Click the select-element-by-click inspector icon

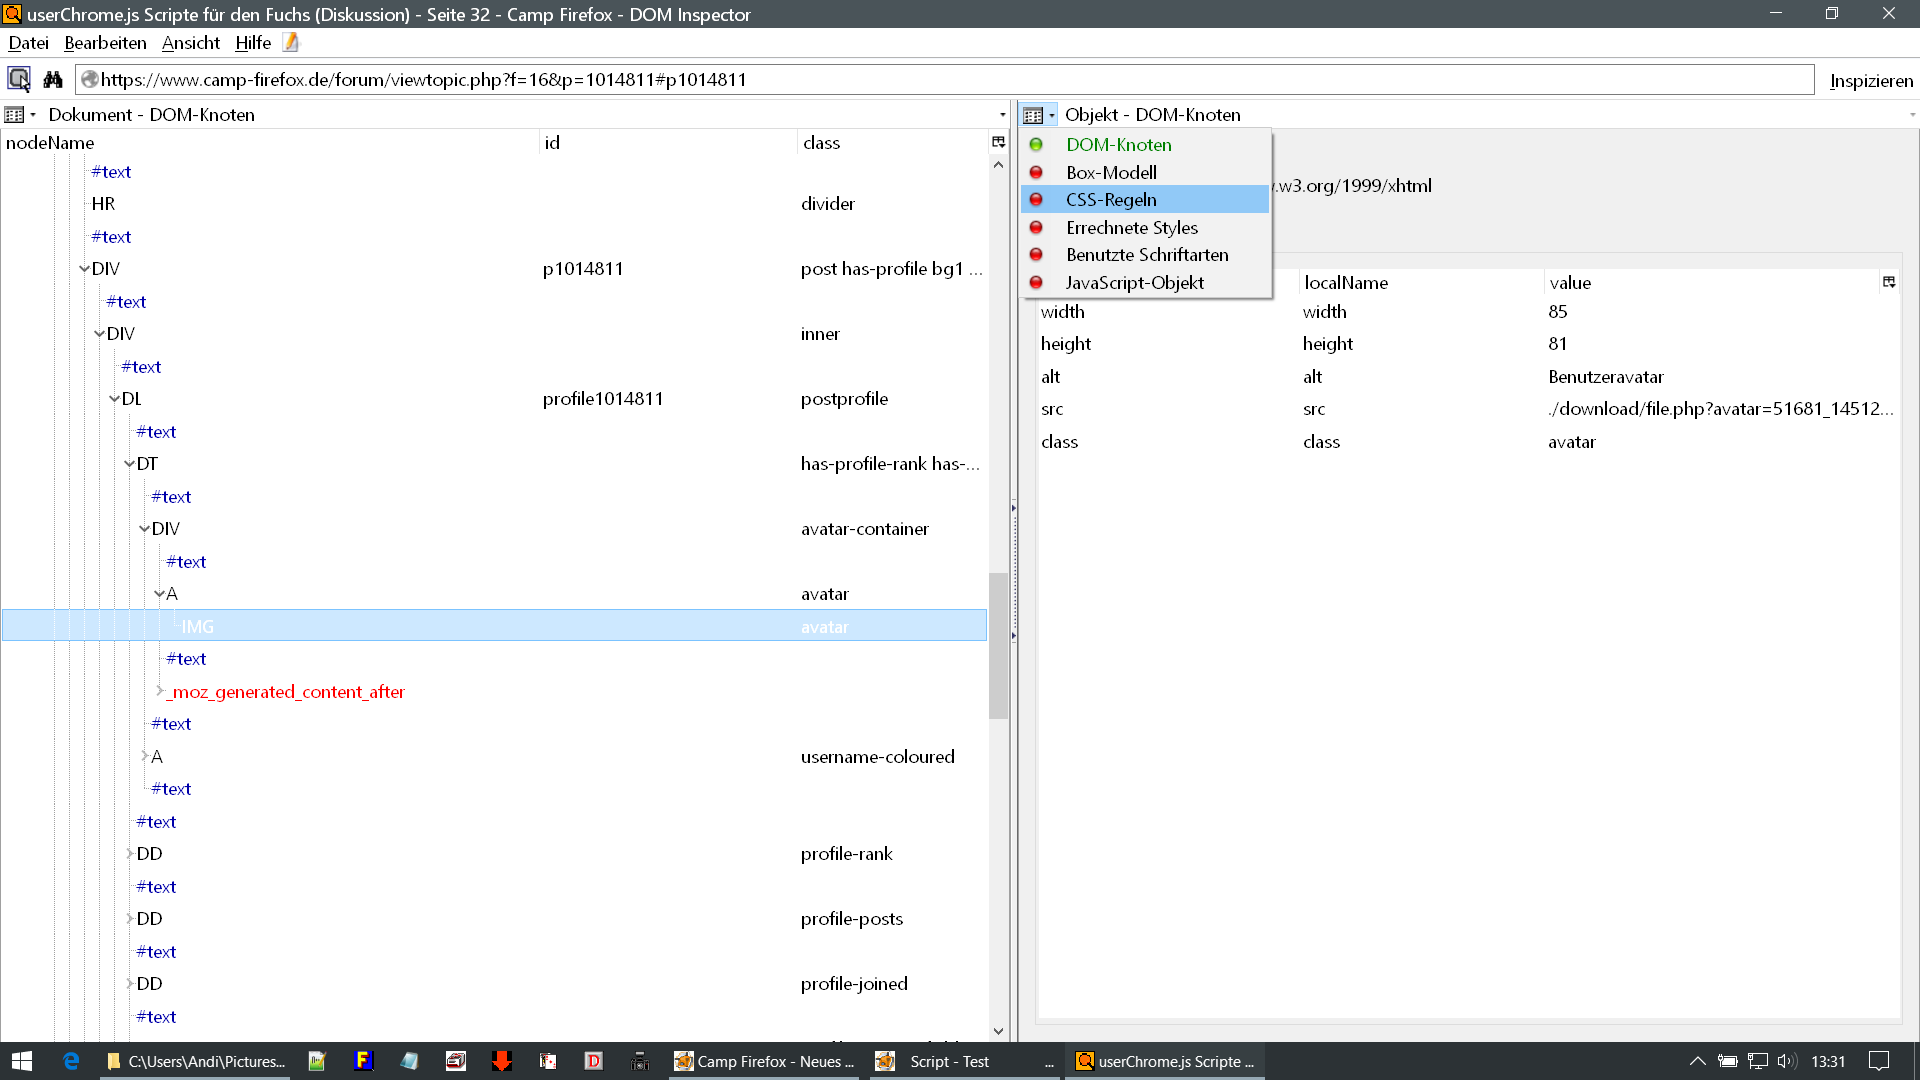(x=19, y=79)
